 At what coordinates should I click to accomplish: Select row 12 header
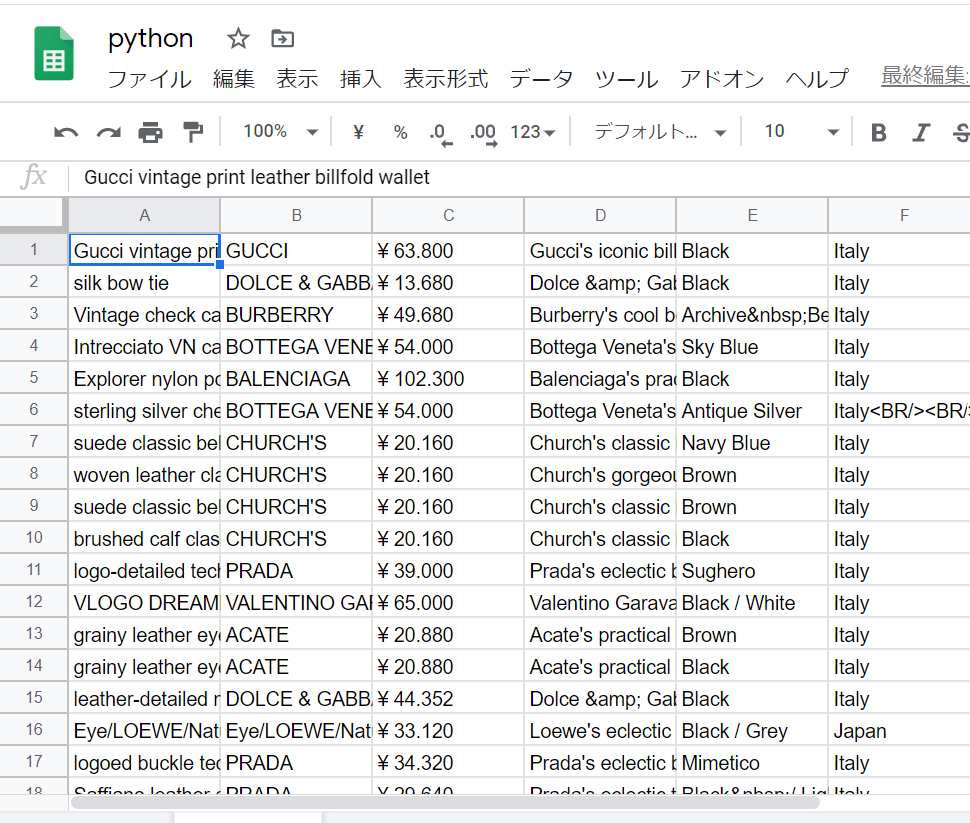click(x=34, y=602)
